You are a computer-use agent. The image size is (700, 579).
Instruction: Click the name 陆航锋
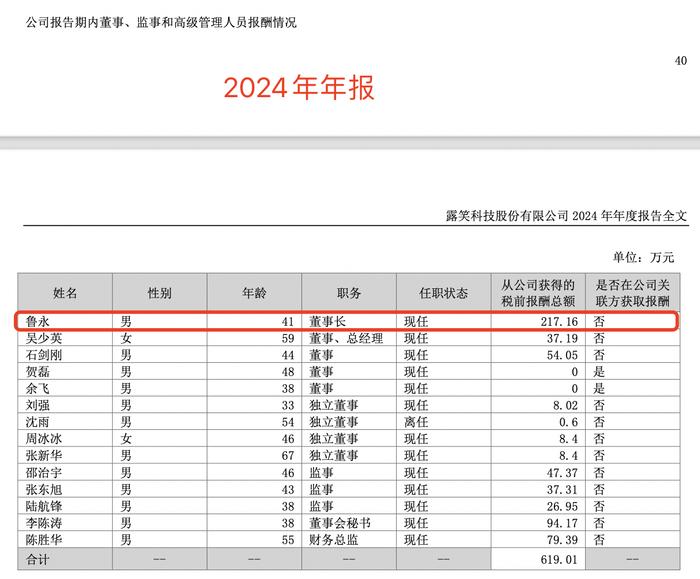click(x=44, y=507)
